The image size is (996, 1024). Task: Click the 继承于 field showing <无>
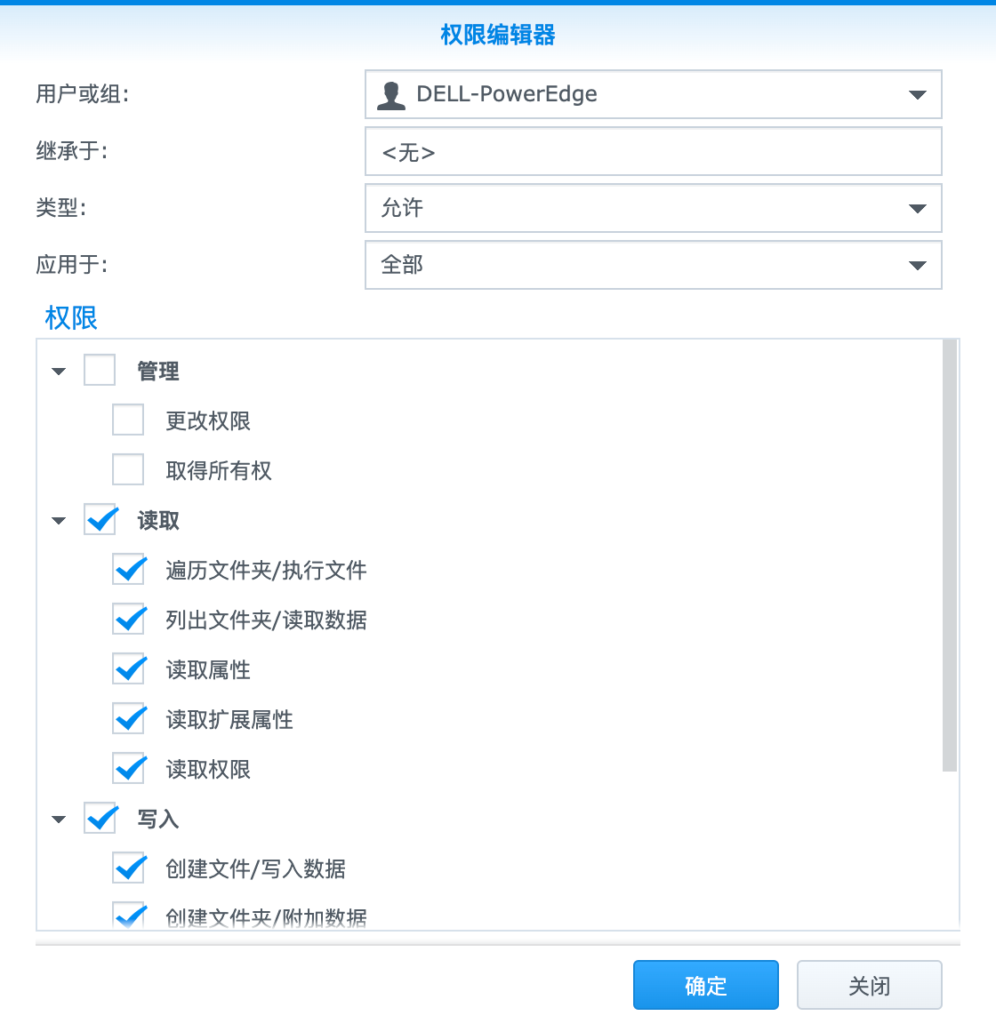pyautogui.click(x=653, y=152)
